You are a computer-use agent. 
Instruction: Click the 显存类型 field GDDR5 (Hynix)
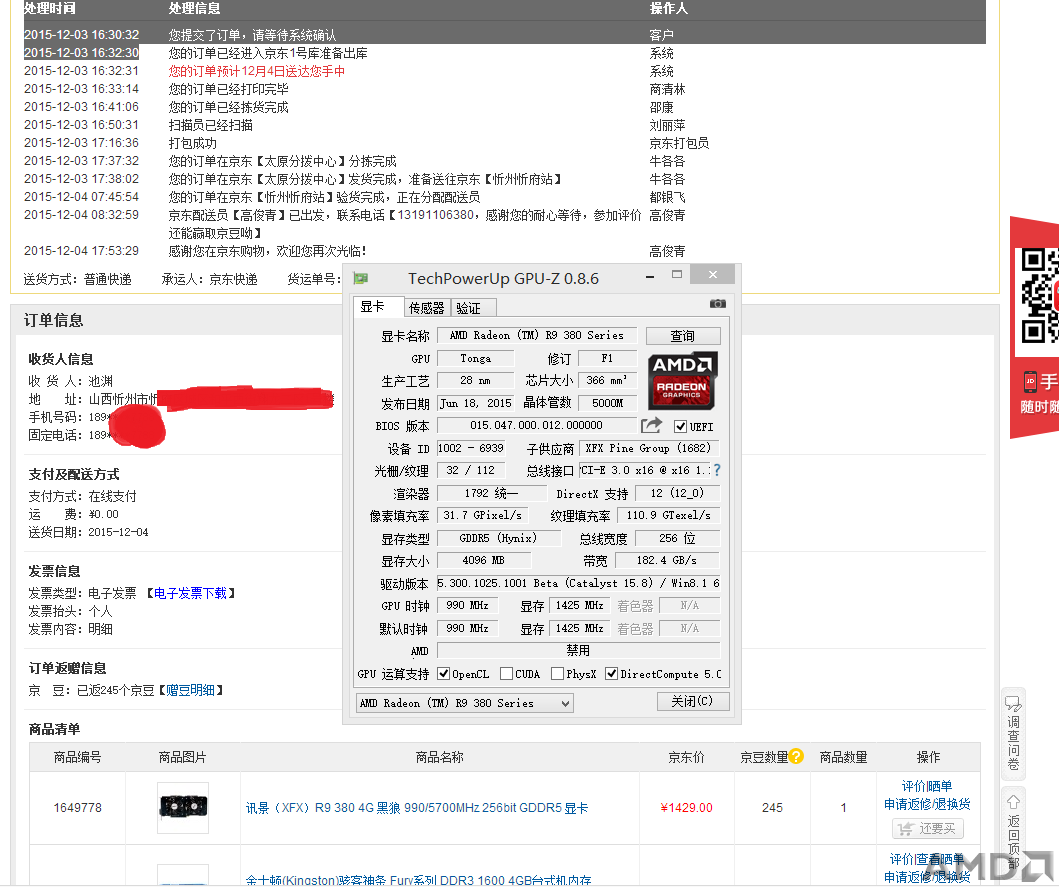(x=498, y=538)
